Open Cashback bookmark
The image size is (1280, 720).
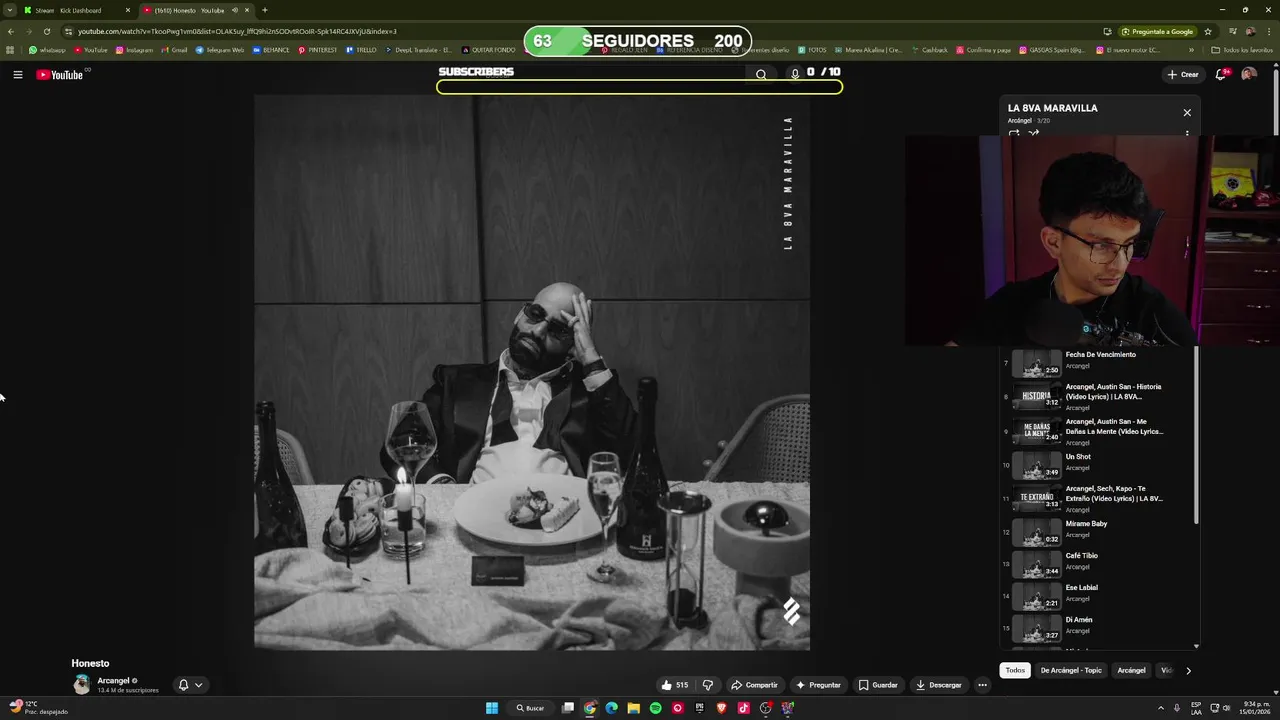click(929, 50)
